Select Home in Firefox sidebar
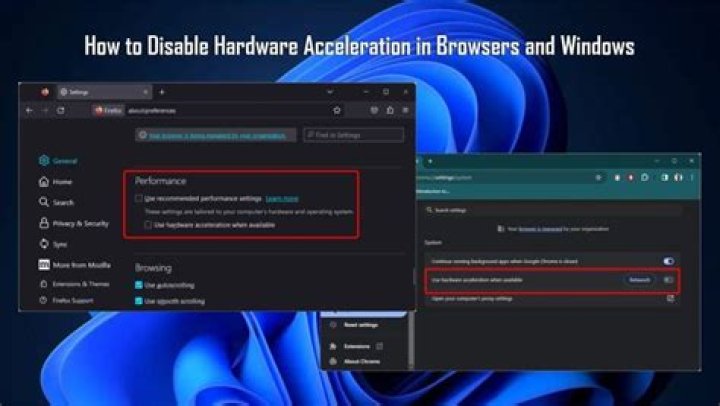The width and height of the screenshot is (720, 406). point(56,182)
